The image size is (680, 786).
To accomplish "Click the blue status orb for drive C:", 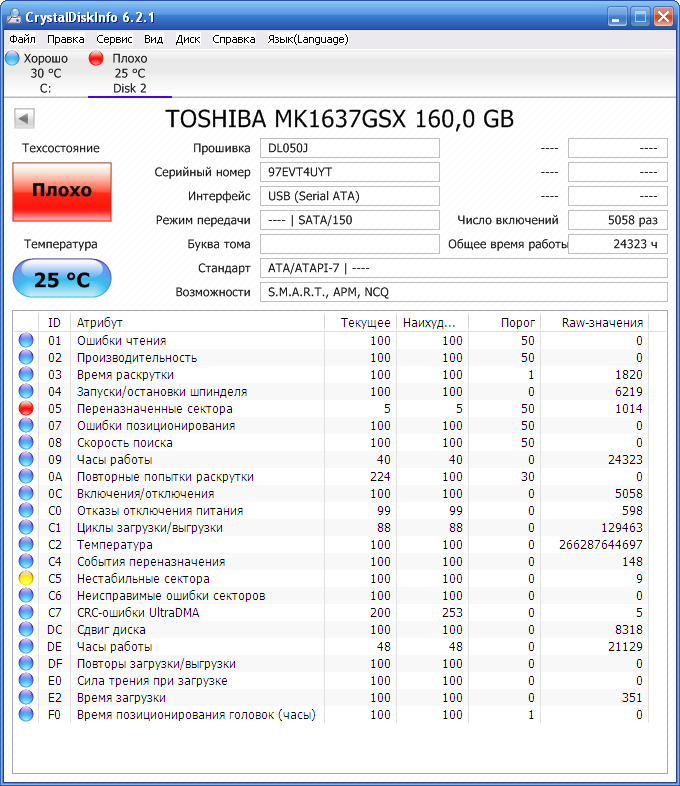I will point(13,58).
